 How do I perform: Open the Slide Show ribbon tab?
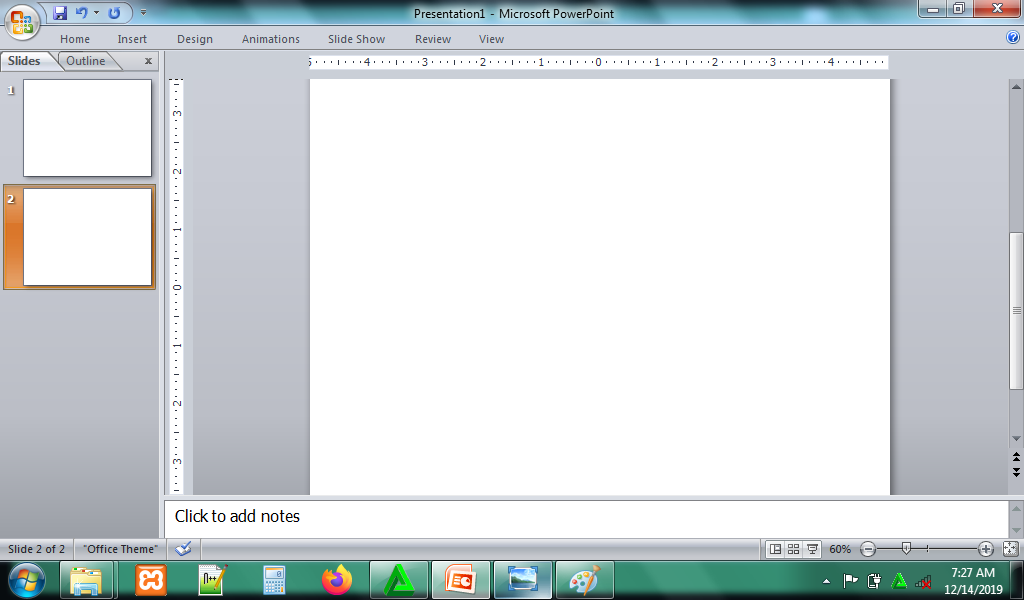[357, 39]
